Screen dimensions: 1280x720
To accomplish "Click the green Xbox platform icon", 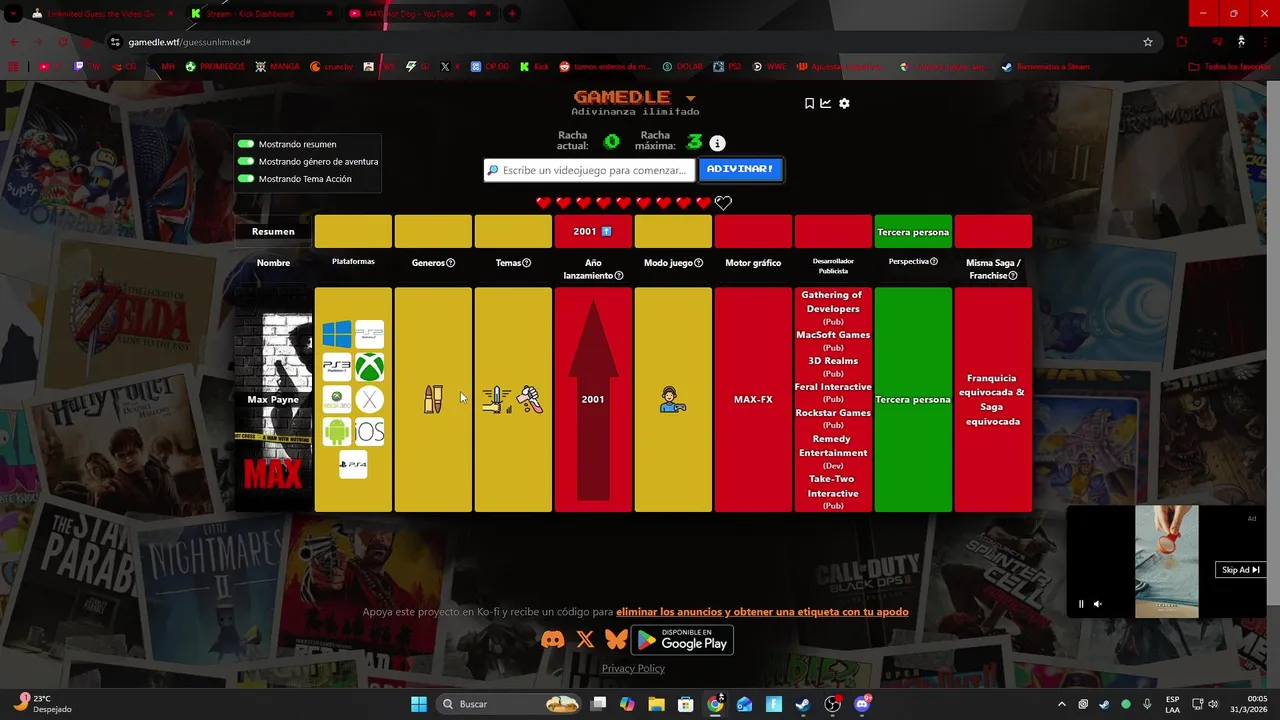I will [x=370, y=367].
